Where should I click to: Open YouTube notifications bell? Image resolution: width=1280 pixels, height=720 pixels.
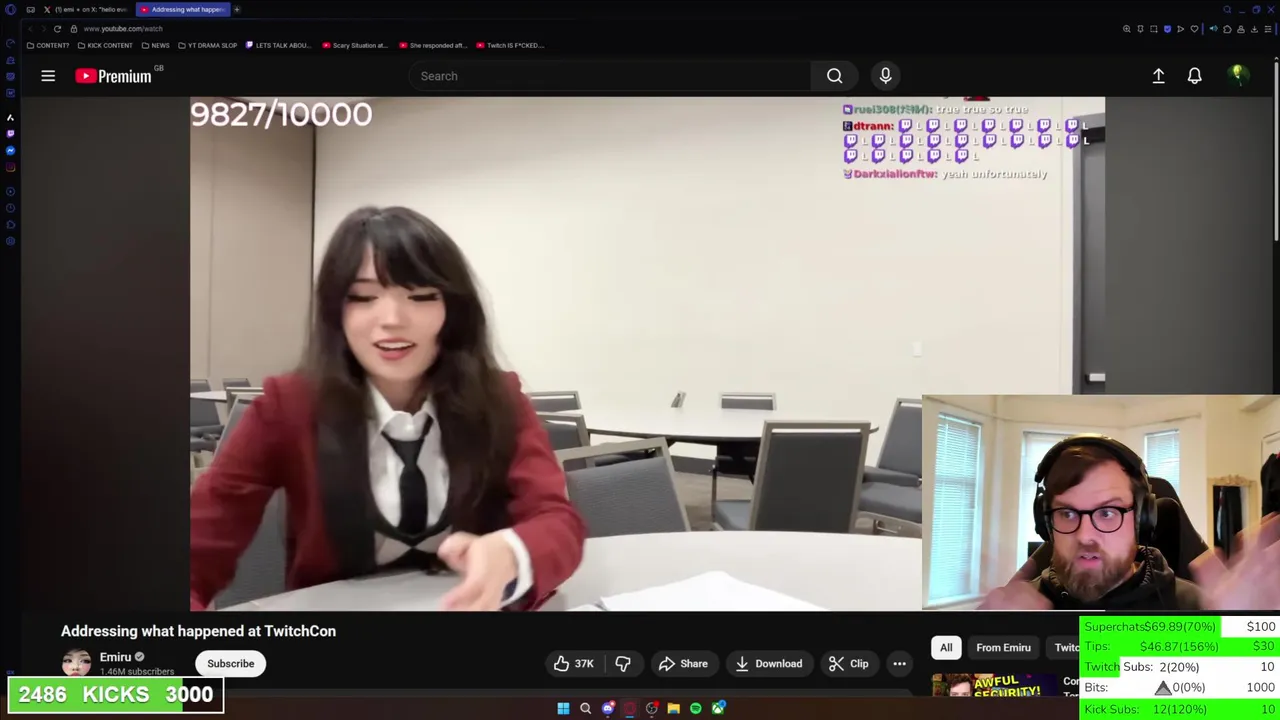pyautogui.click(x=1194, y=76)
